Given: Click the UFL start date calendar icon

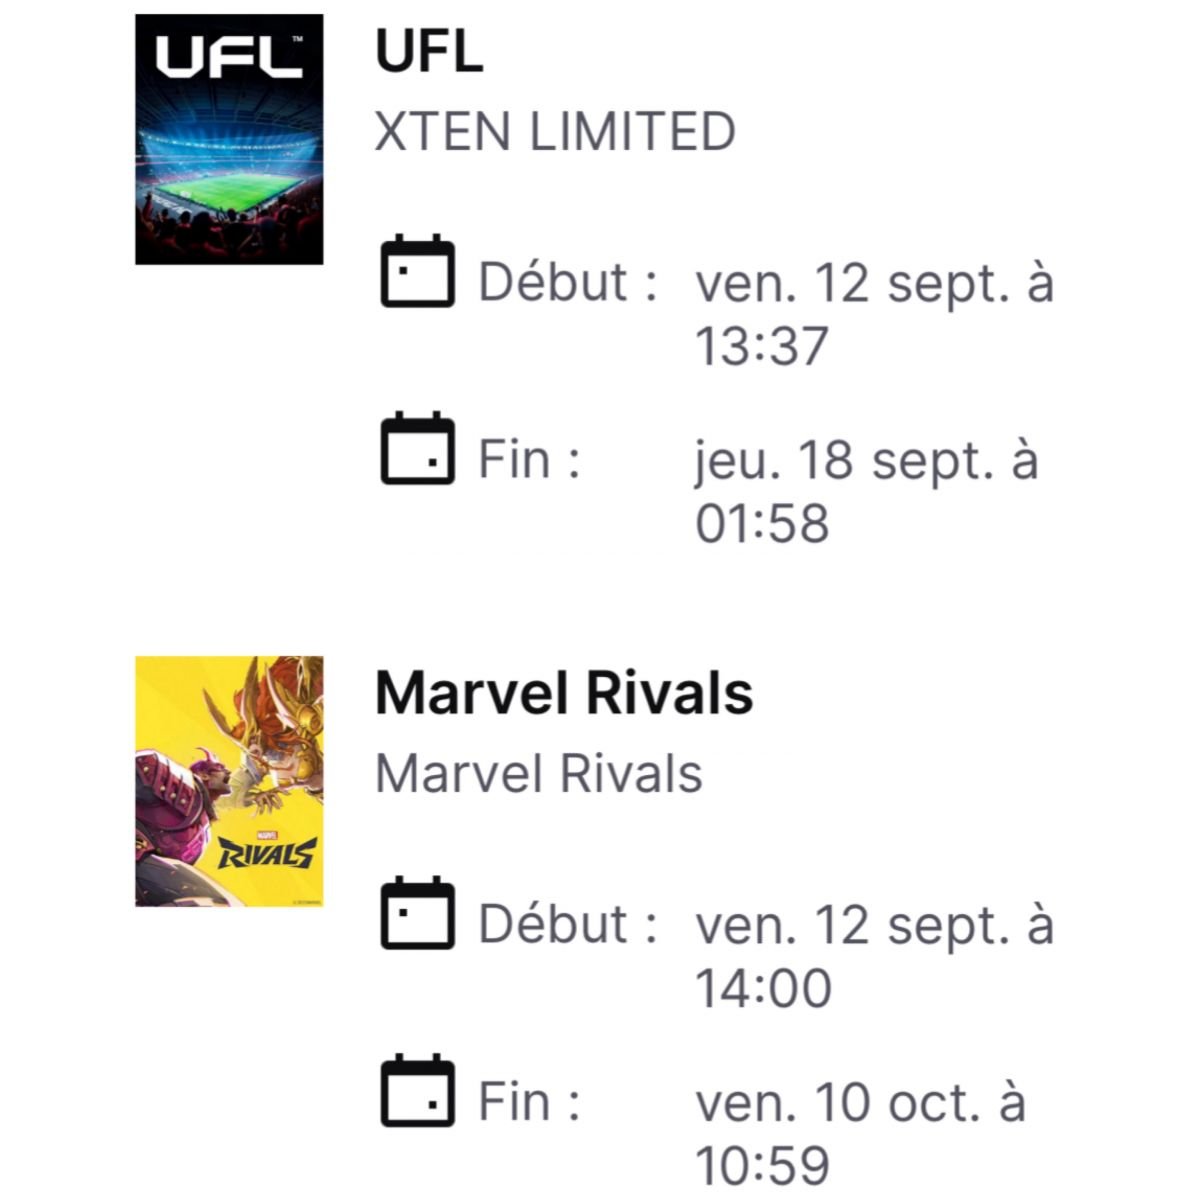Looking at the screenshot, I should click(417, 271).
